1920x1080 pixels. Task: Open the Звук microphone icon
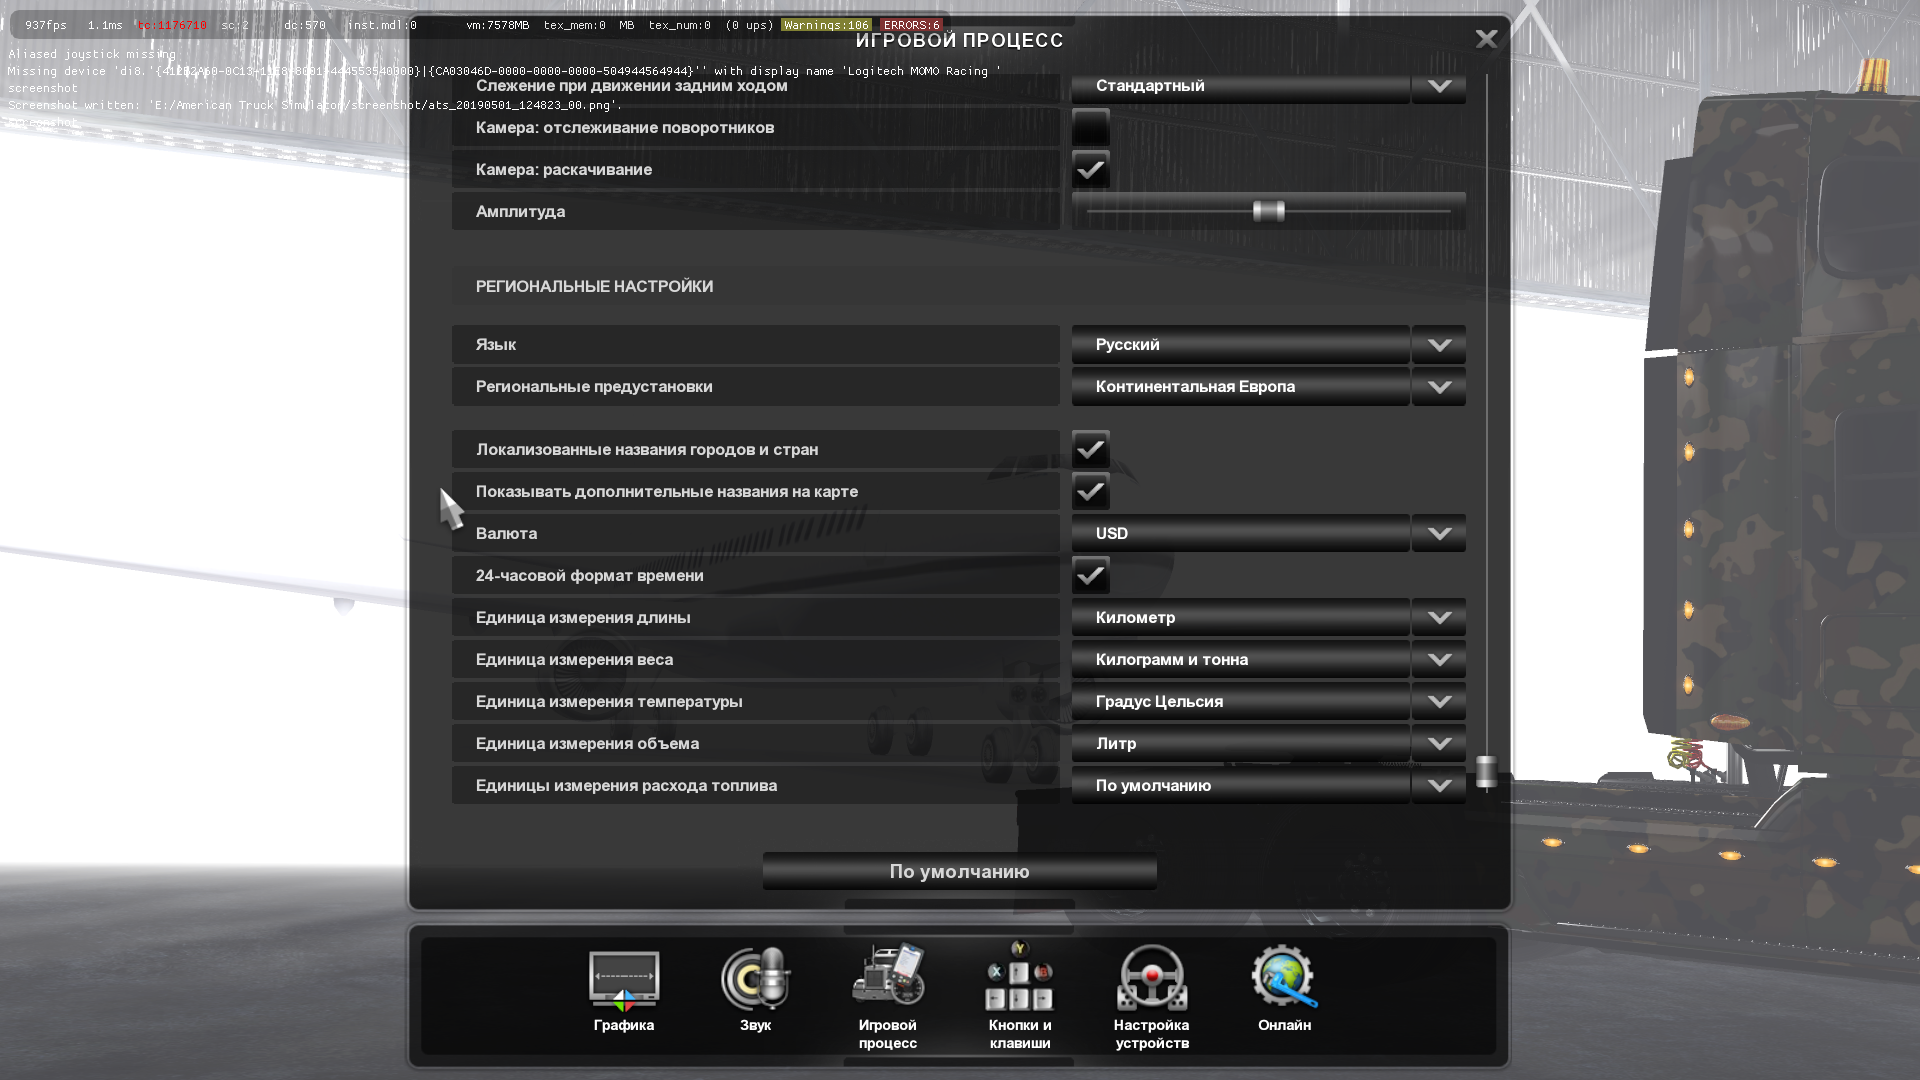point(756,978)
